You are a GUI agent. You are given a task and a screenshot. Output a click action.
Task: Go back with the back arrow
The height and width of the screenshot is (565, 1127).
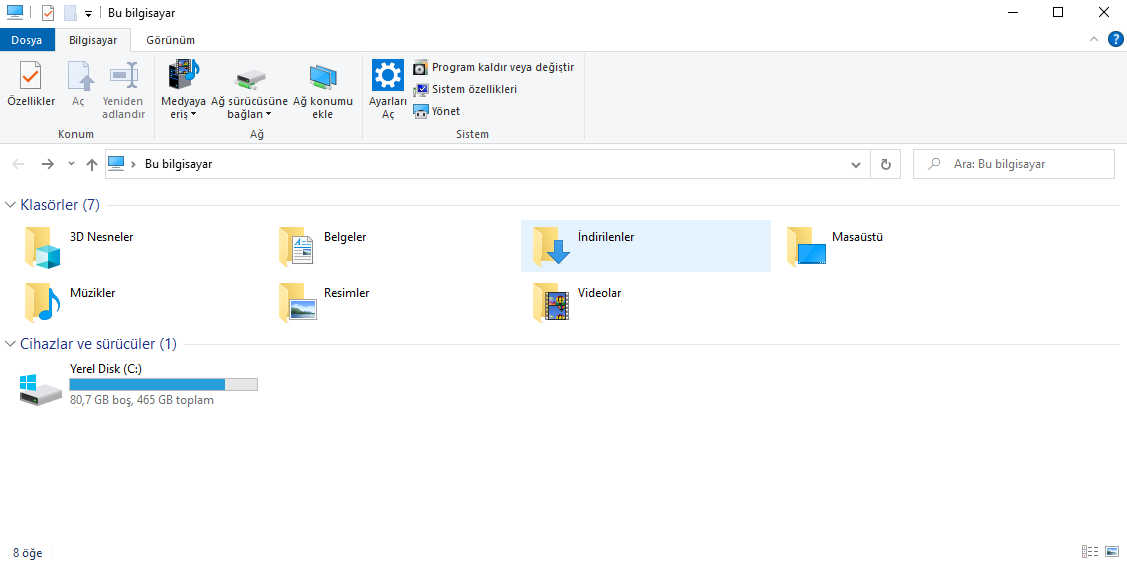point(19,164)
